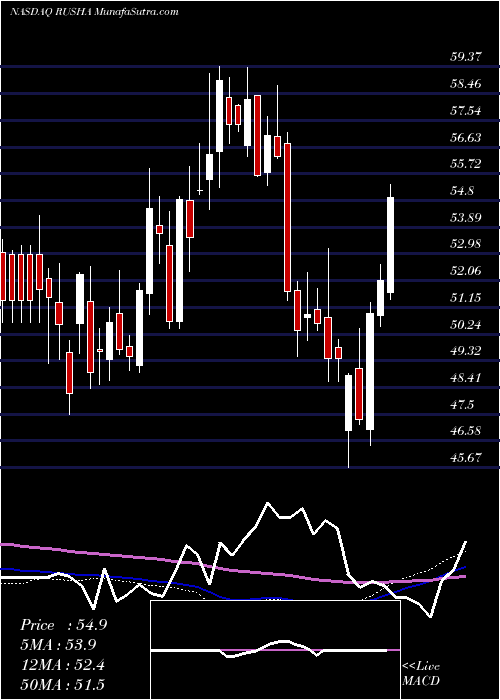Viewport: 500px width, 700px height.
Task: Click the 58.46 price axis label
Action: point(465,83)
